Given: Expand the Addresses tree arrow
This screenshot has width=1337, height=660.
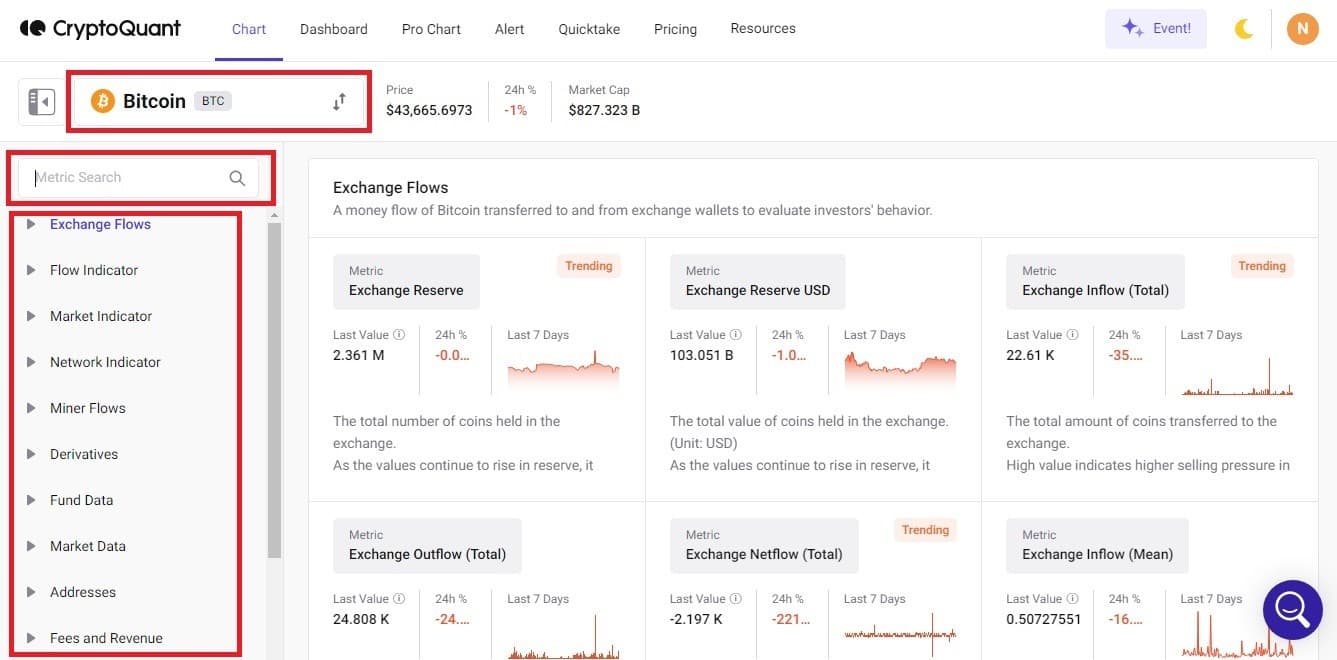Looking at the screenshot, I should click(31, 592).
